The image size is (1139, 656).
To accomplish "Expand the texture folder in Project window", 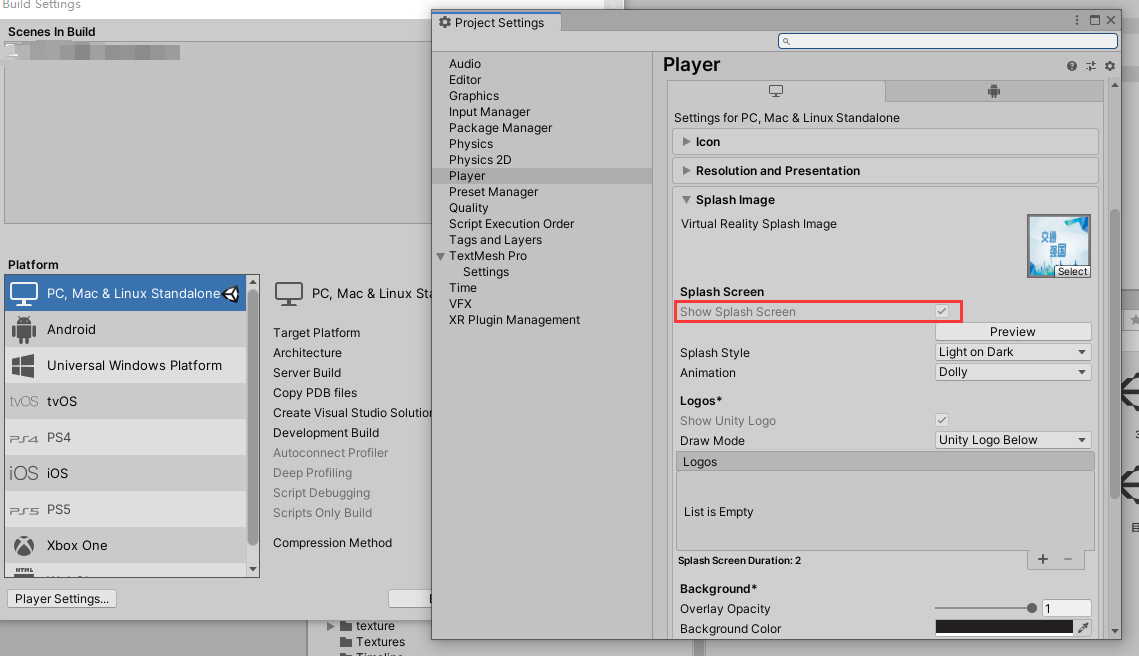I will coord(331,625).
